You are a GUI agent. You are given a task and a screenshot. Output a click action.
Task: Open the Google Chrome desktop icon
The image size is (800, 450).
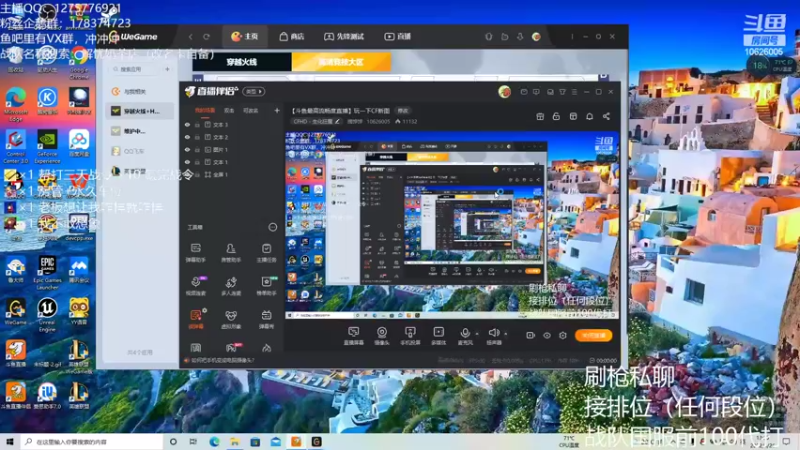click(79, 61)
